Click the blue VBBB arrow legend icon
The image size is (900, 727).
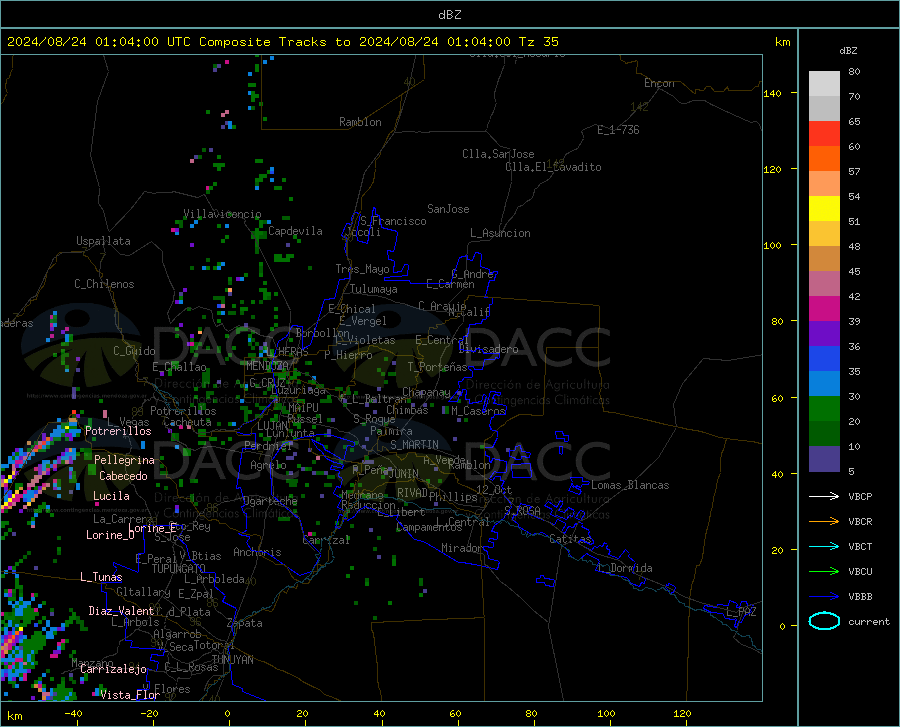(x=824, y=597)
